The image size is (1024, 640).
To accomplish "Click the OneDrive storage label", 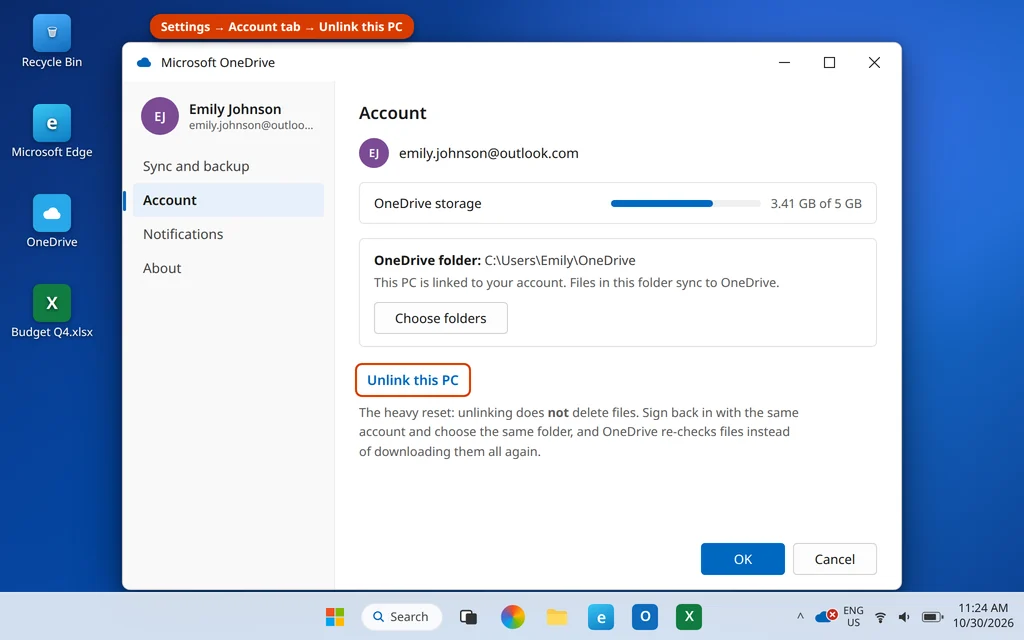I will pos(428,203).
